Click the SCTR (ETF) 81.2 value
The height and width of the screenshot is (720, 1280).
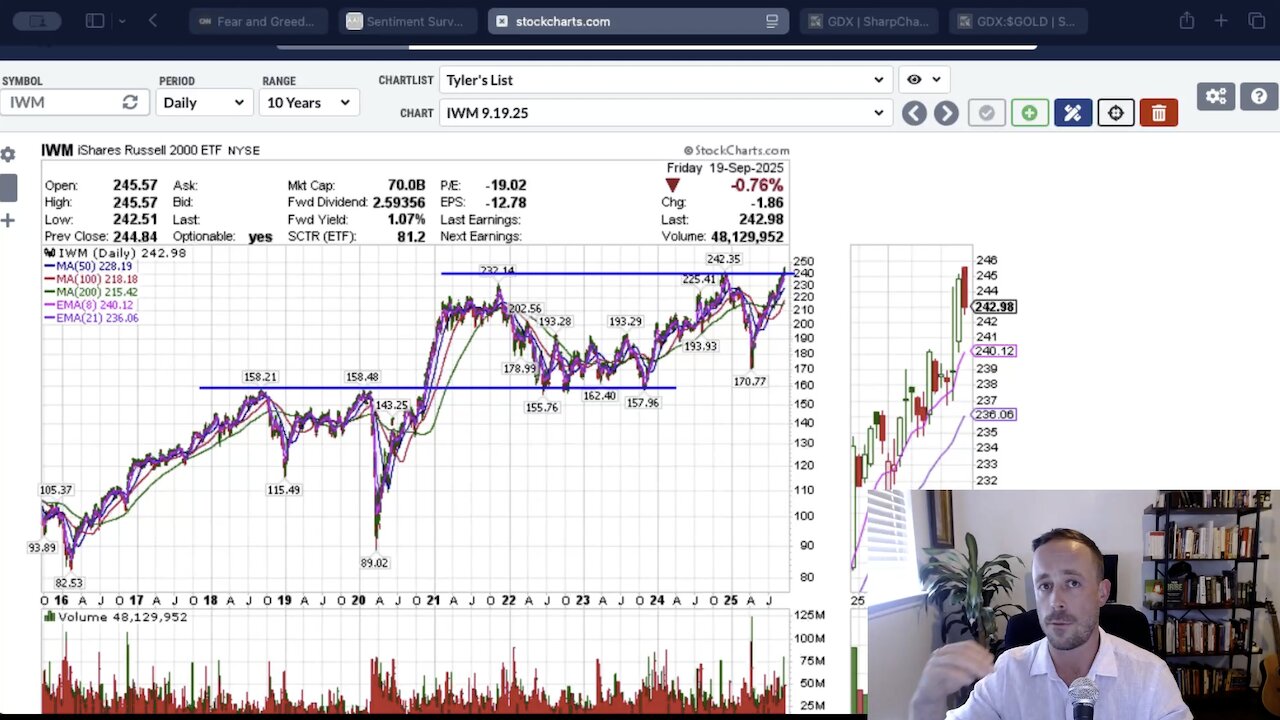[x=411, y=236]
